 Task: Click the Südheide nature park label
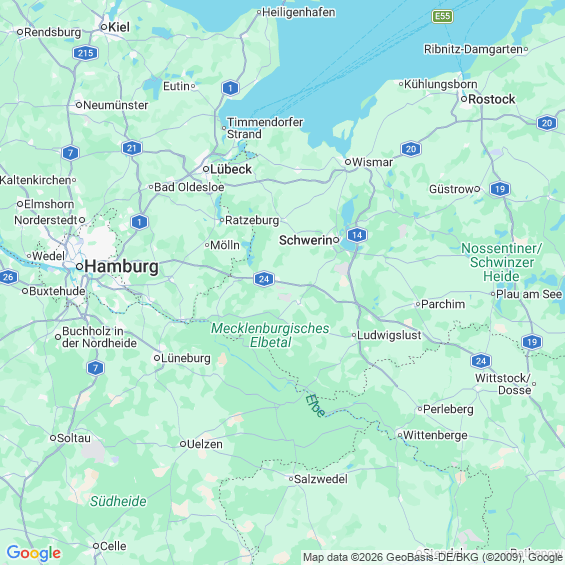point(118,501)
